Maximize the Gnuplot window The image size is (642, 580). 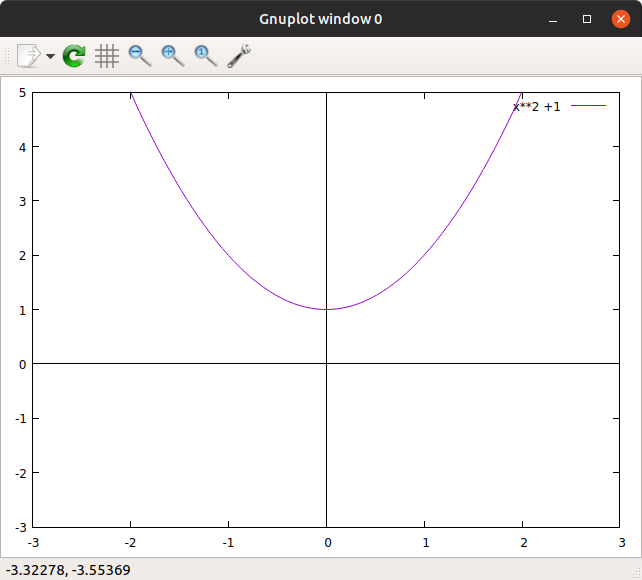click(x=587, y=19)
